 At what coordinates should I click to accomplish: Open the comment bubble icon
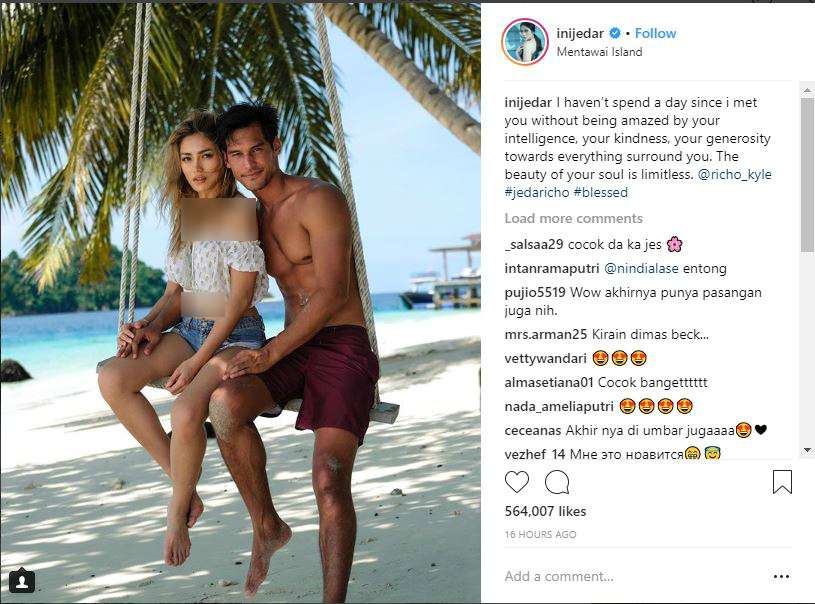[x=557, y=482]
